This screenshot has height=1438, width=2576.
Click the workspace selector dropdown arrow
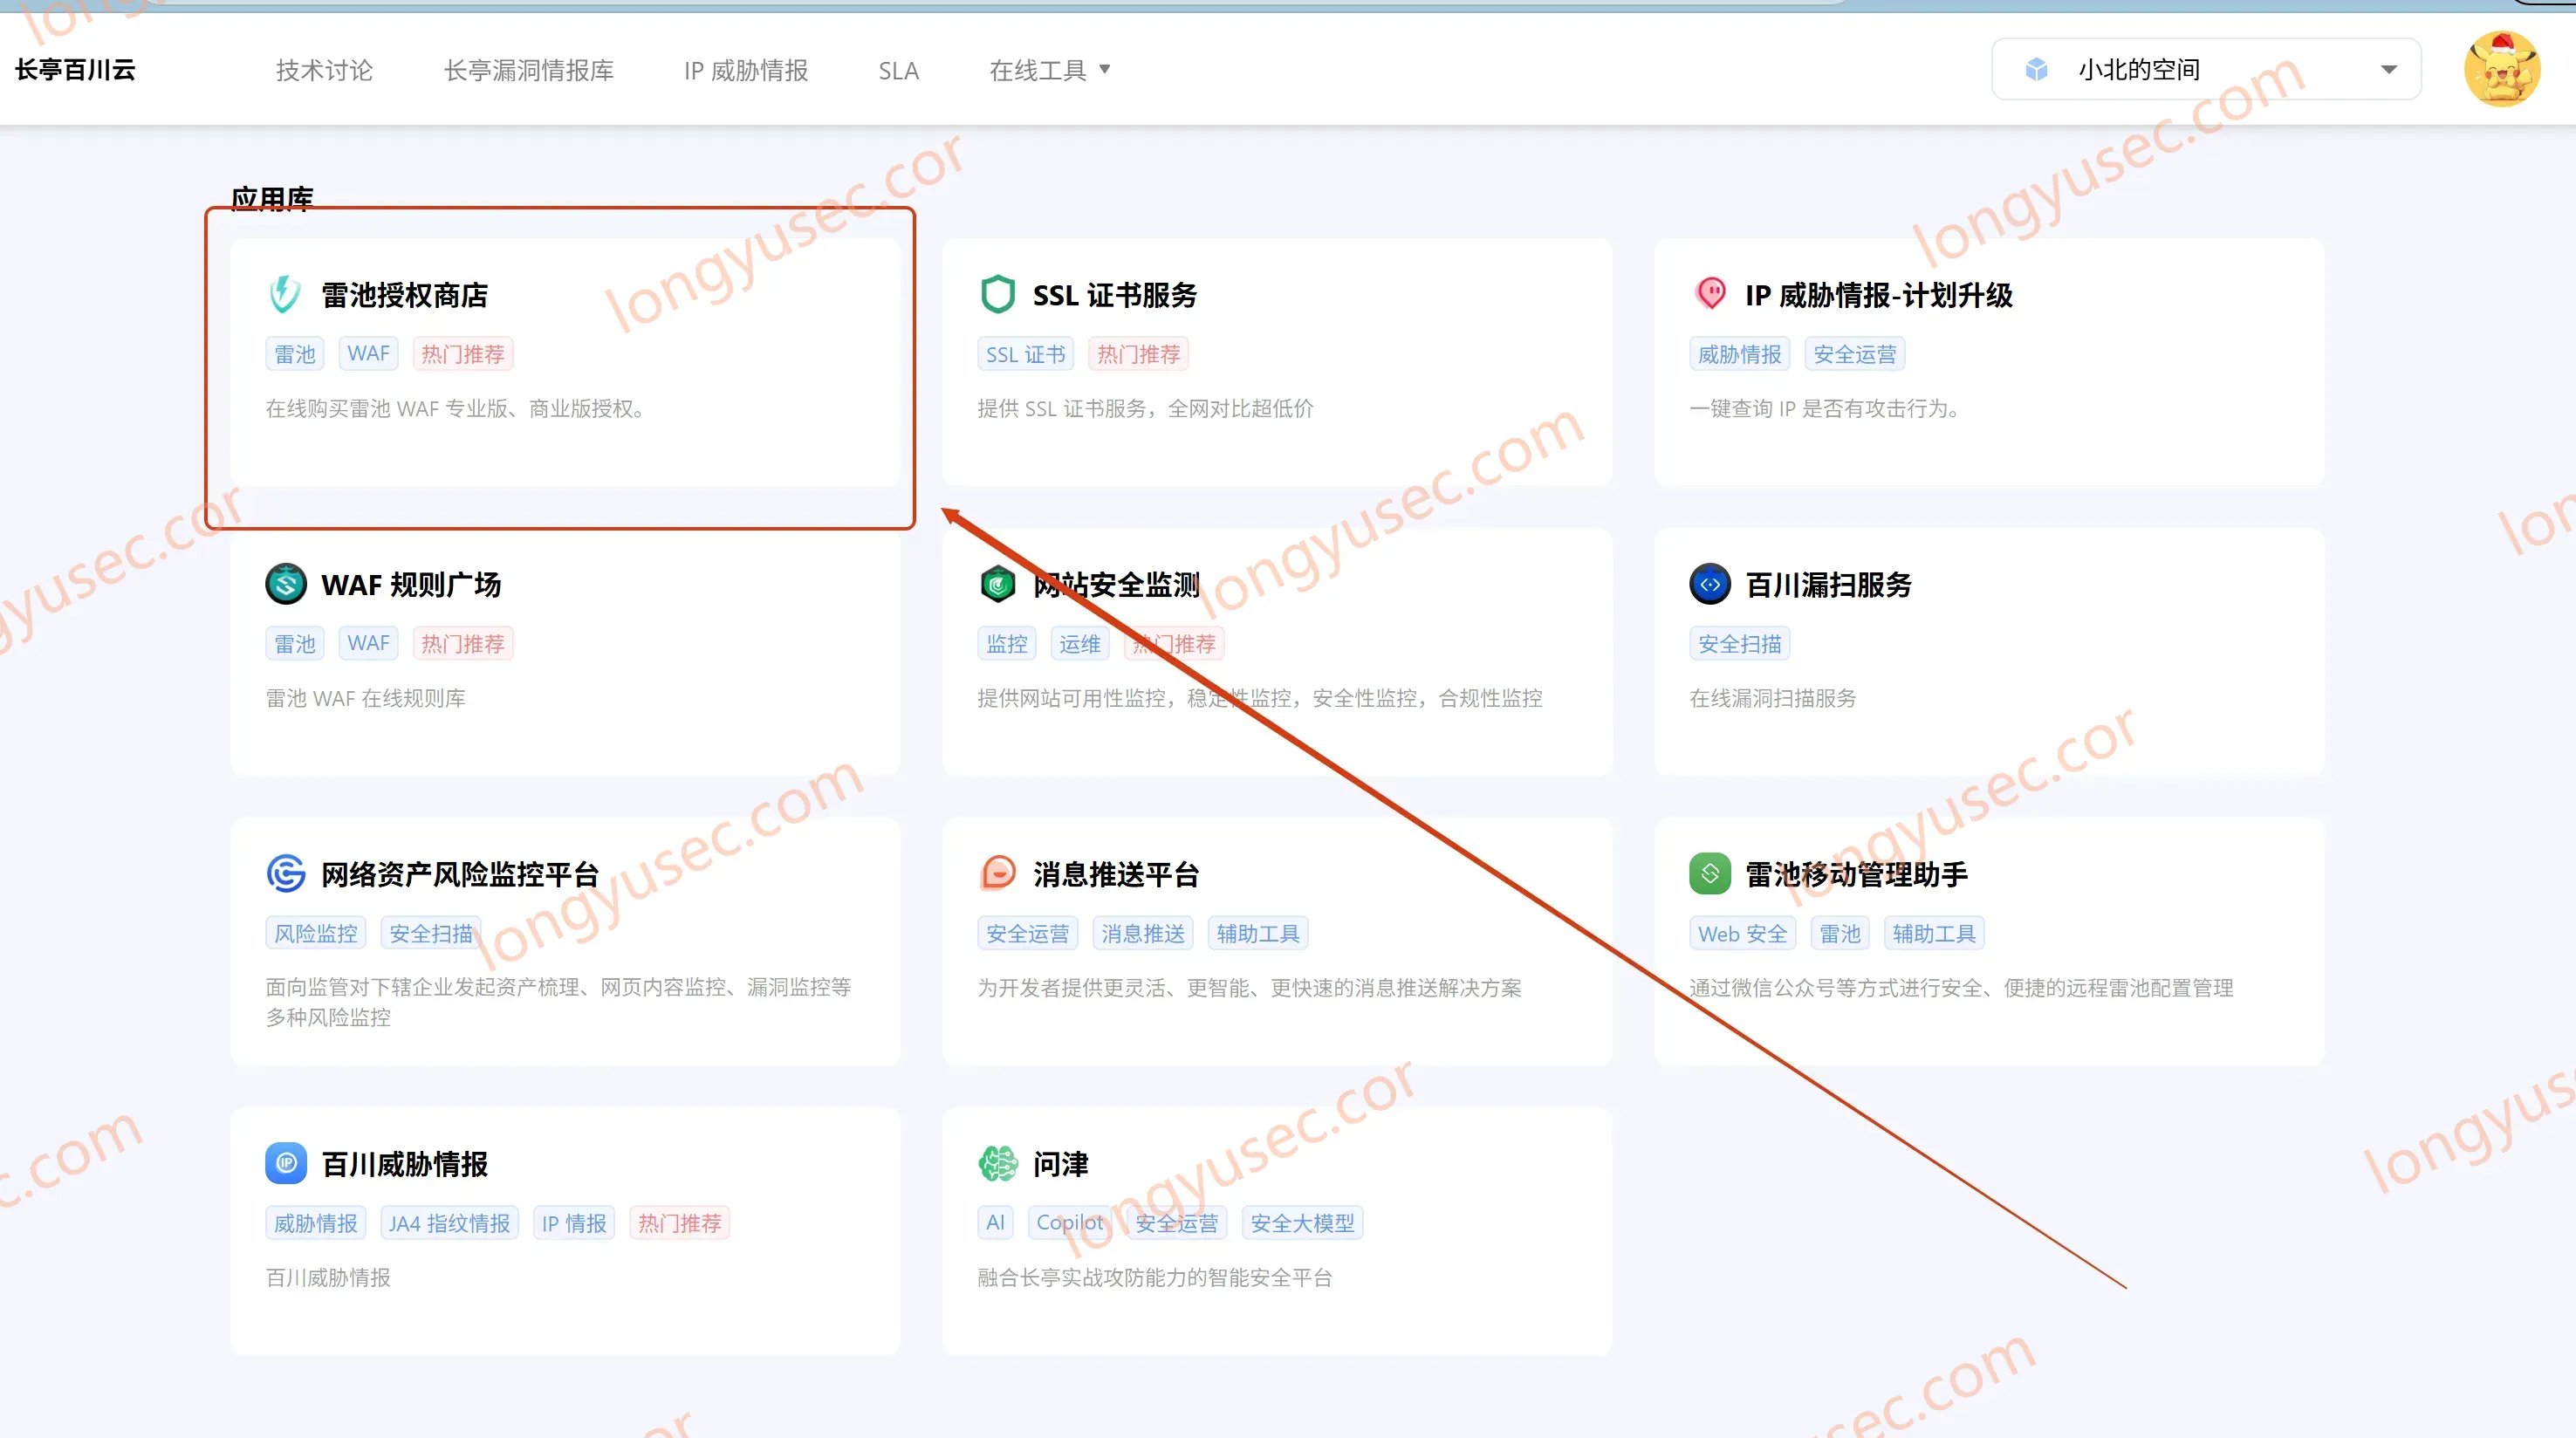[2389, 70]
